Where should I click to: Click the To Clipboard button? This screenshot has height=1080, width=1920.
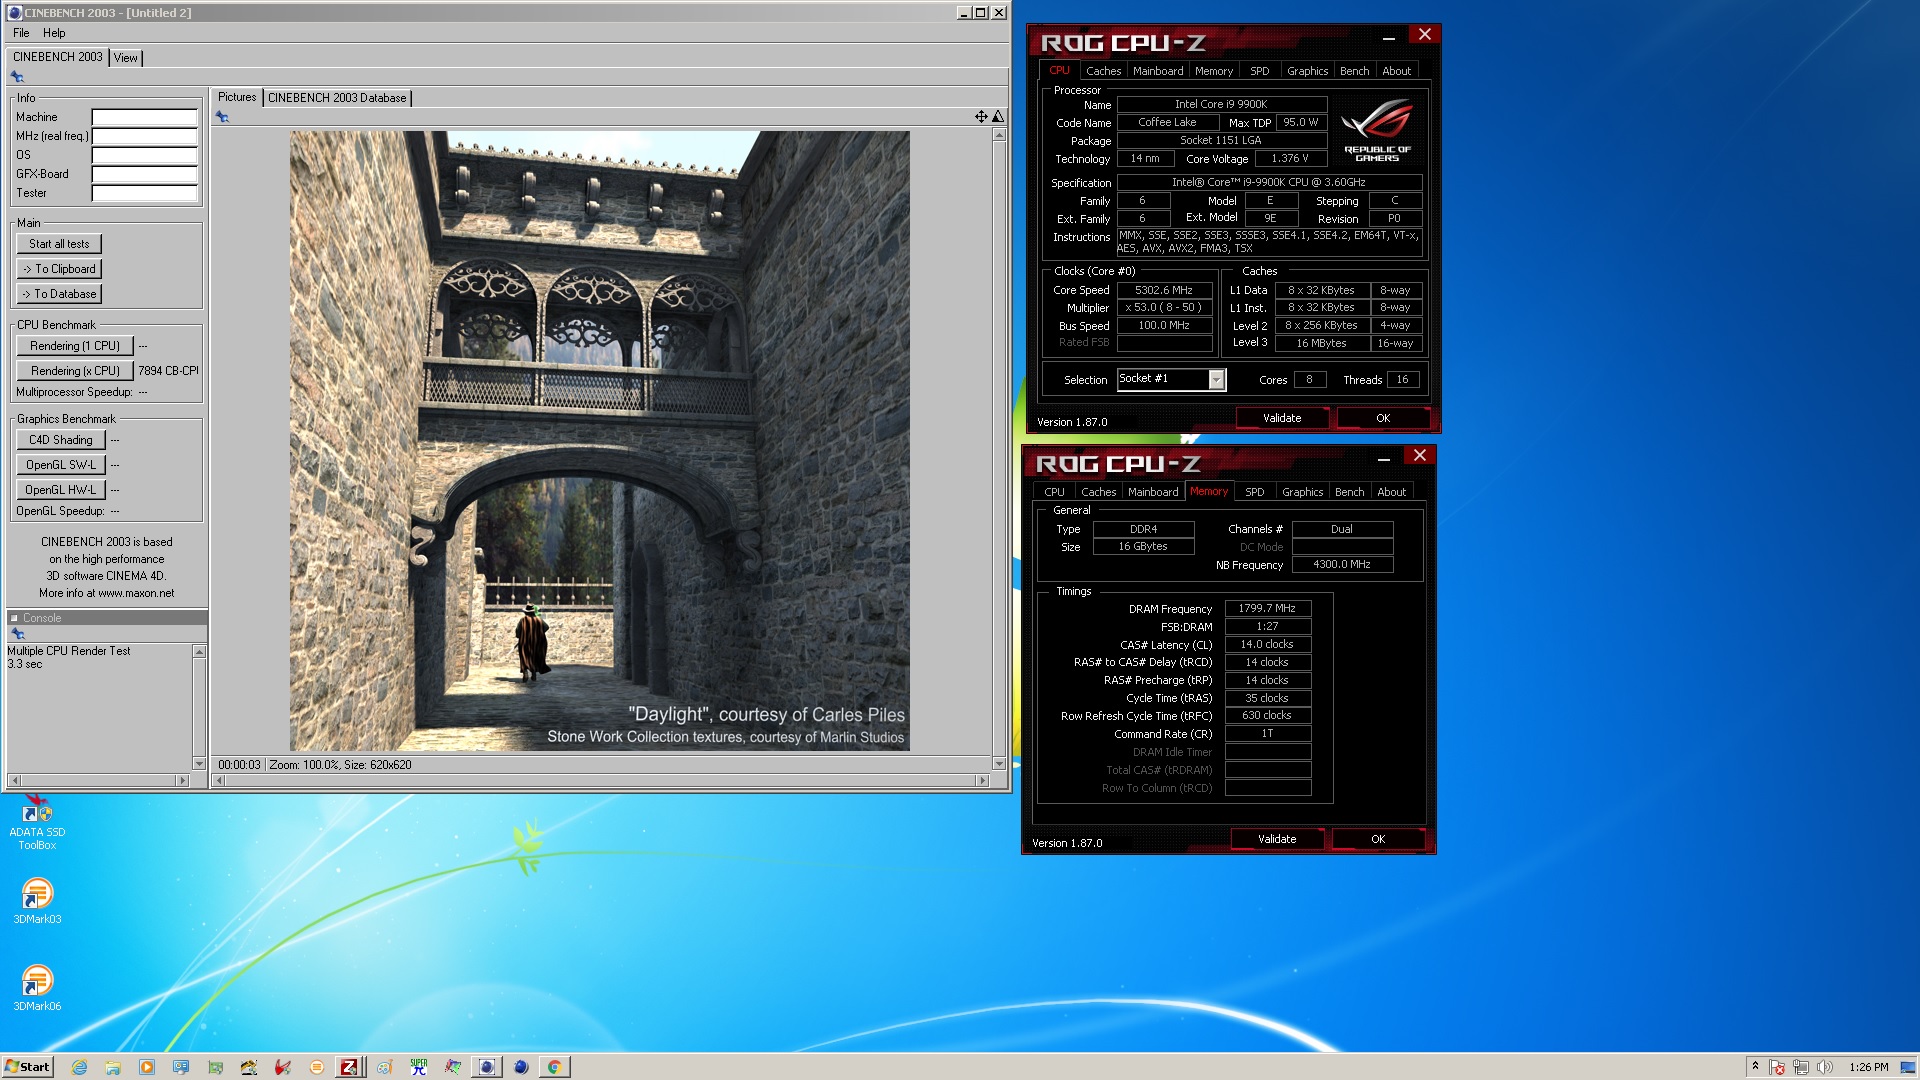[x=59, y=269]
